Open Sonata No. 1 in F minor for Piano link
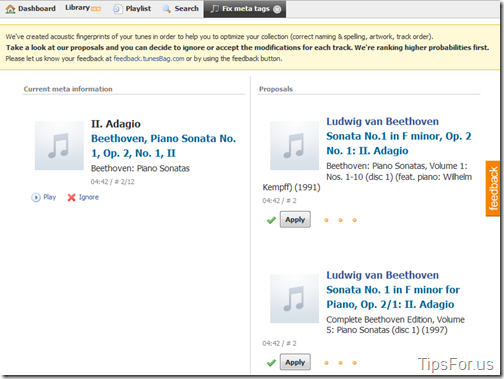Image resolution: width=504 pixels, height=379 pixels. tap(393, 297)
